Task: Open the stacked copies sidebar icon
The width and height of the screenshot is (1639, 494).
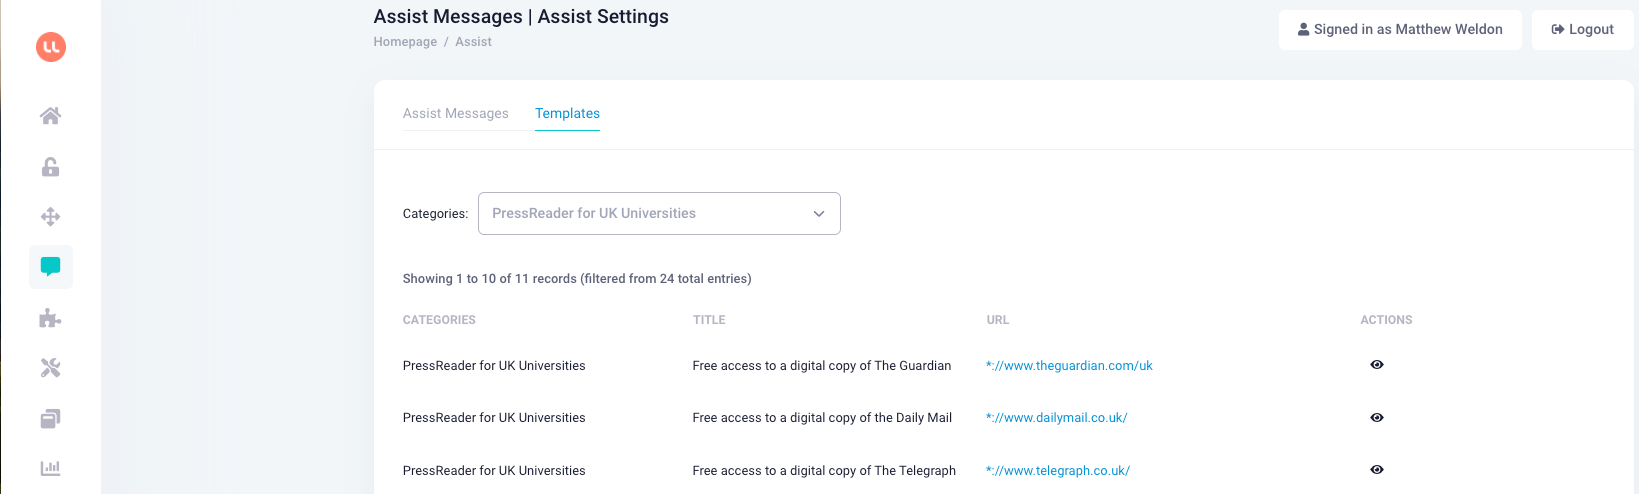Action: (51, 418)
